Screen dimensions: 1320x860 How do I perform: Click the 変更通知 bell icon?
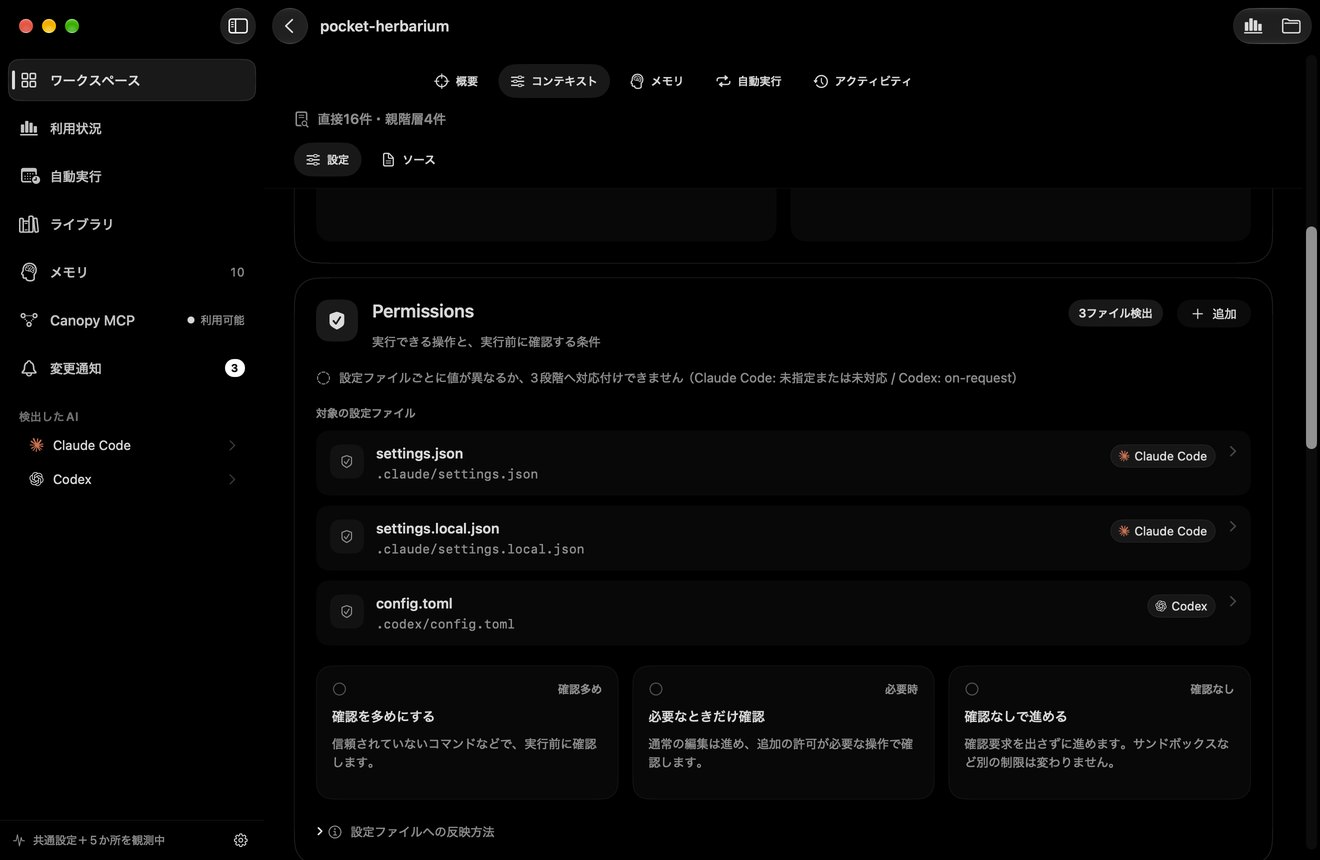click(x=29, y=368)
